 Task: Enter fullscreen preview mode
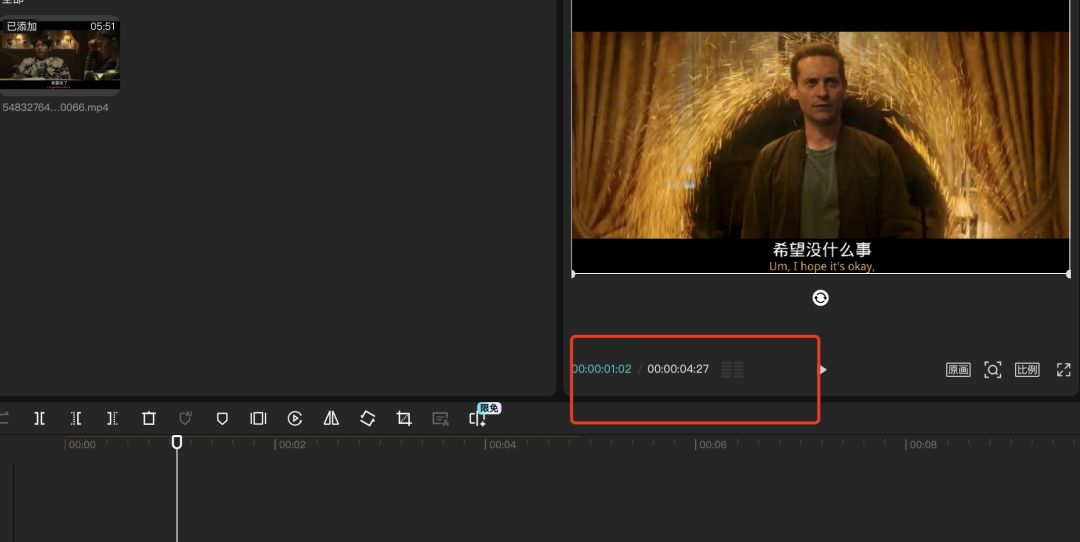tap(1063, 370)
